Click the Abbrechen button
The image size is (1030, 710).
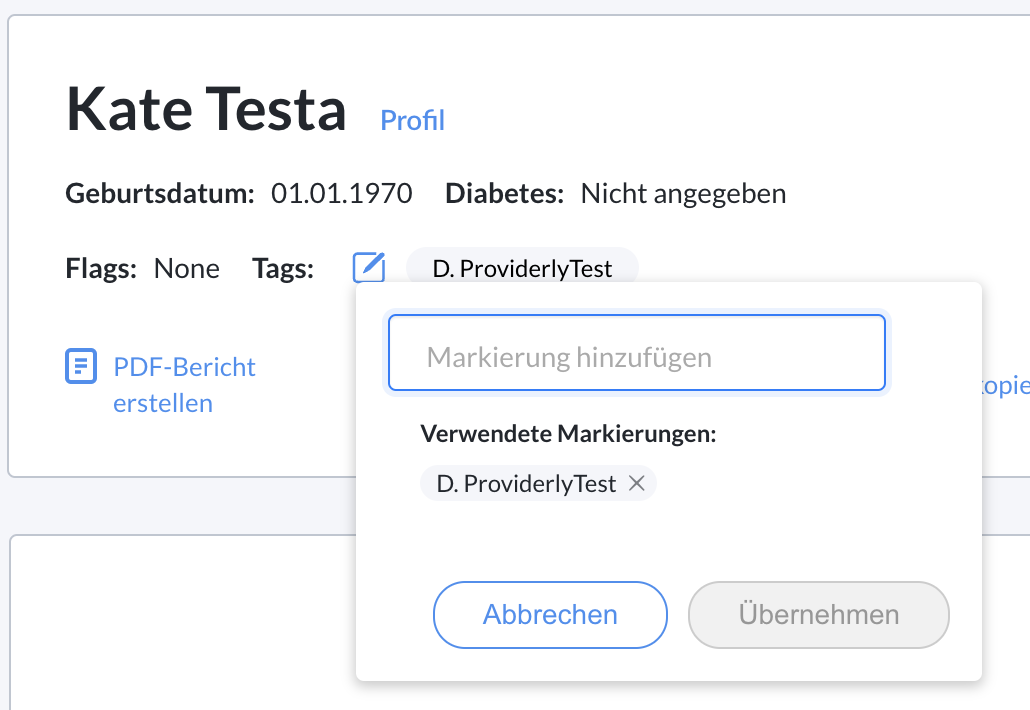(x=550, y=615)
